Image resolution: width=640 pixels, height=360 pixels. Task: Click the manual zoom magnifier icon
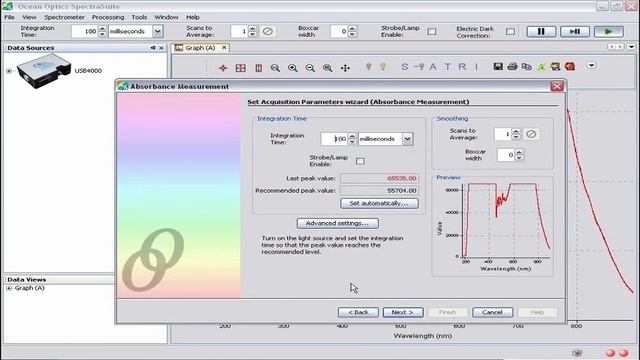coord(275,68)
